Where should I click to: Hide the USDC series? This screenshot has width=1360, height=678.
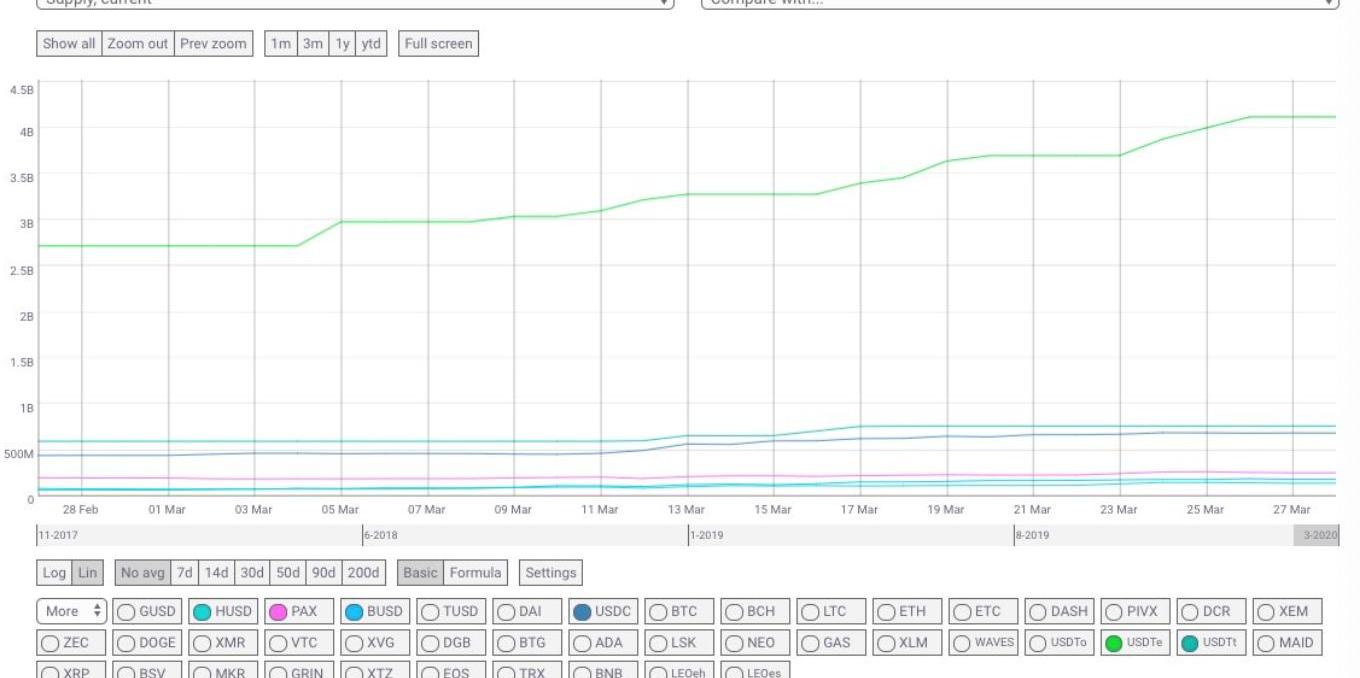[x=582, y=612]
